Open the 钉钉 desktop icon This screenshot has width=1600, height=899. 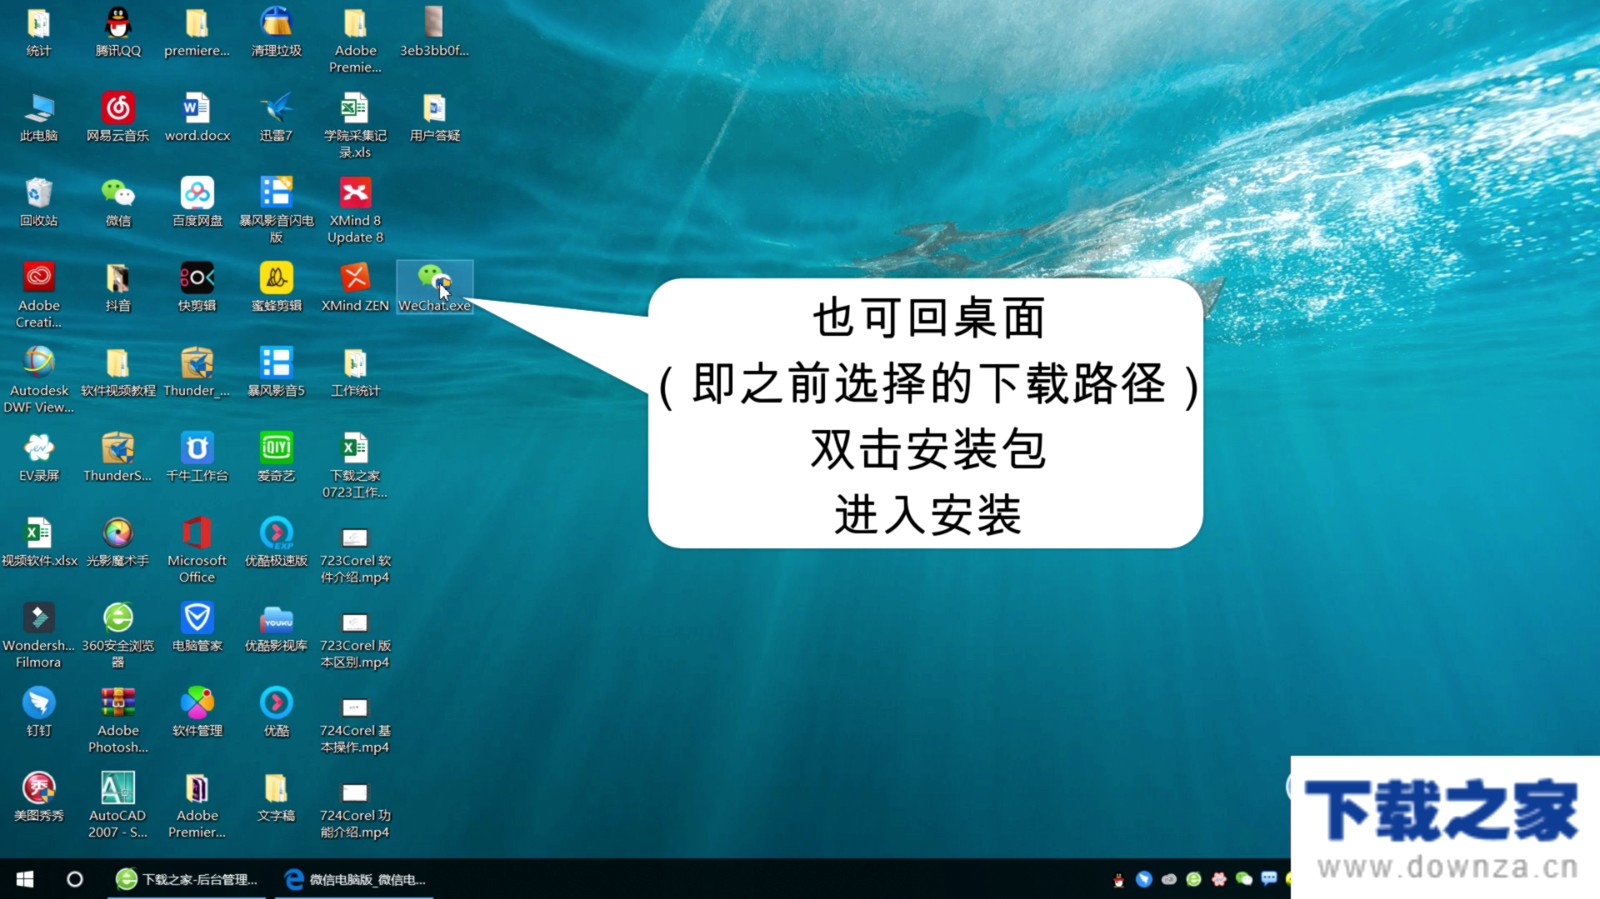click(39, 711)
